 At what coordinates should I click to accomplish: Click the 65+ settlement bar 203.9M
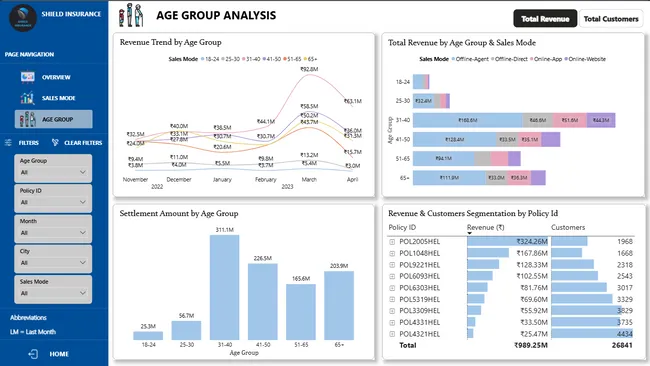(x=339, y=305)
